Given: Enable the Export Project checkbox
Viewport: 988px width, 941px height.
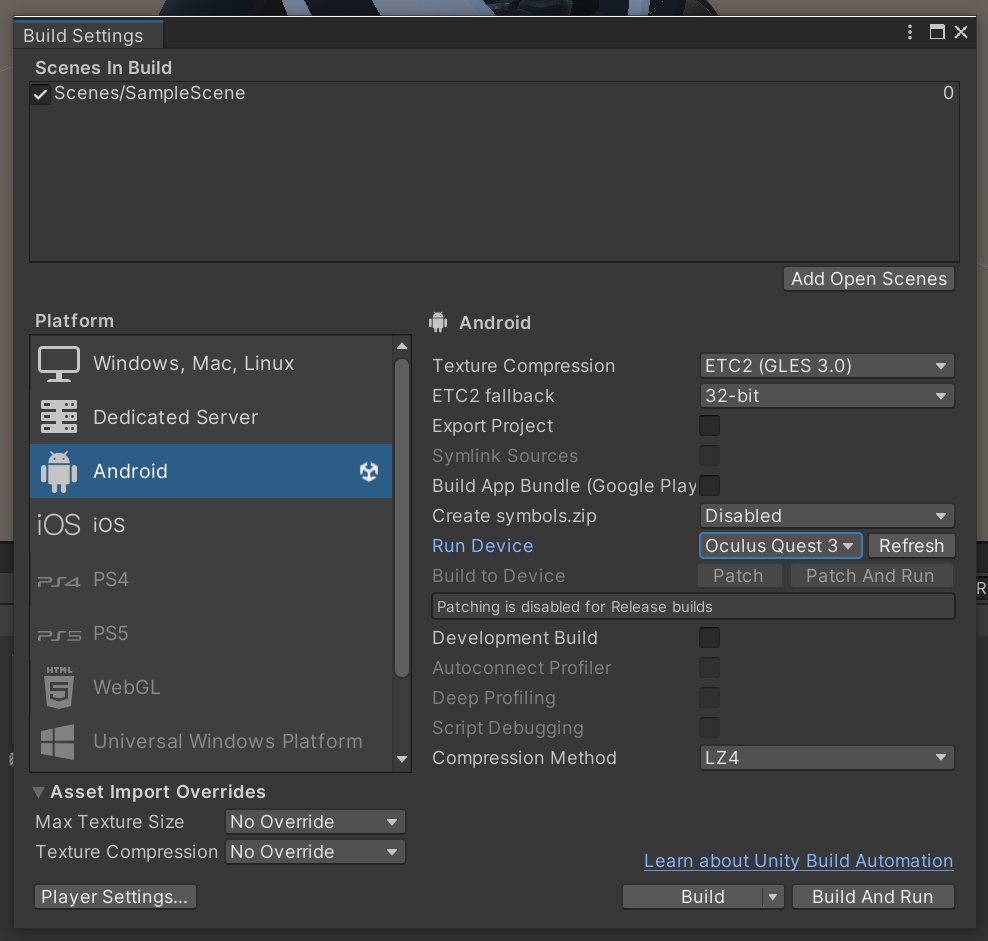Looking at the screenshot, I should [709, 425].
